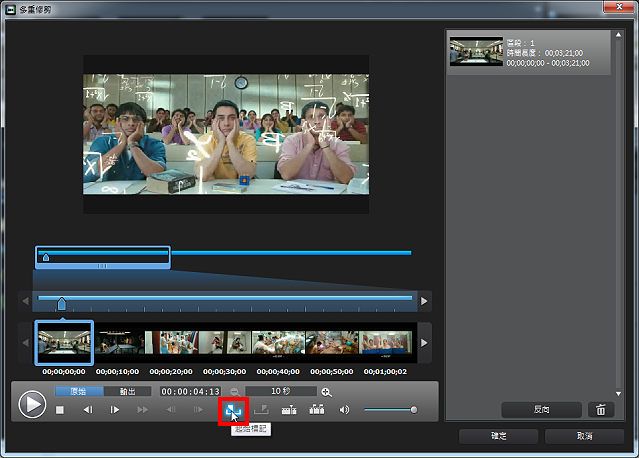Mute the preview audio speaker icon
This screenshot has height=458, width=639.
pyautogui.click(x=344, y=410)
